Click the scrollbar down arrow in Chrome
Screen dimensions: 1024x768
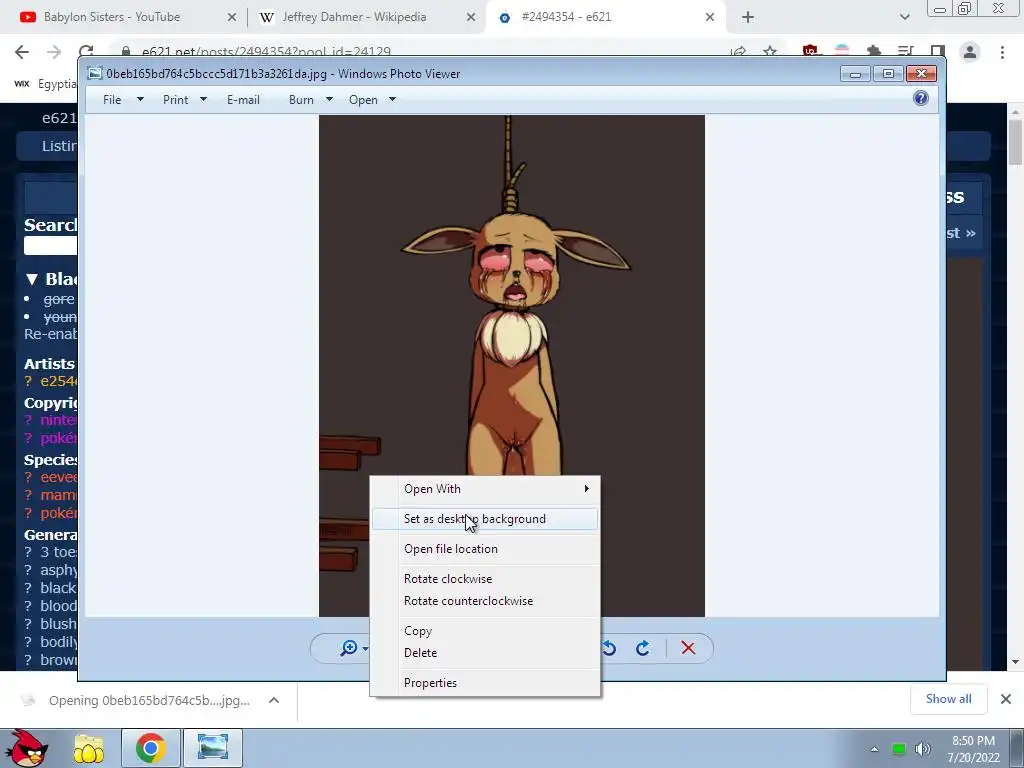pos(1015,662)
